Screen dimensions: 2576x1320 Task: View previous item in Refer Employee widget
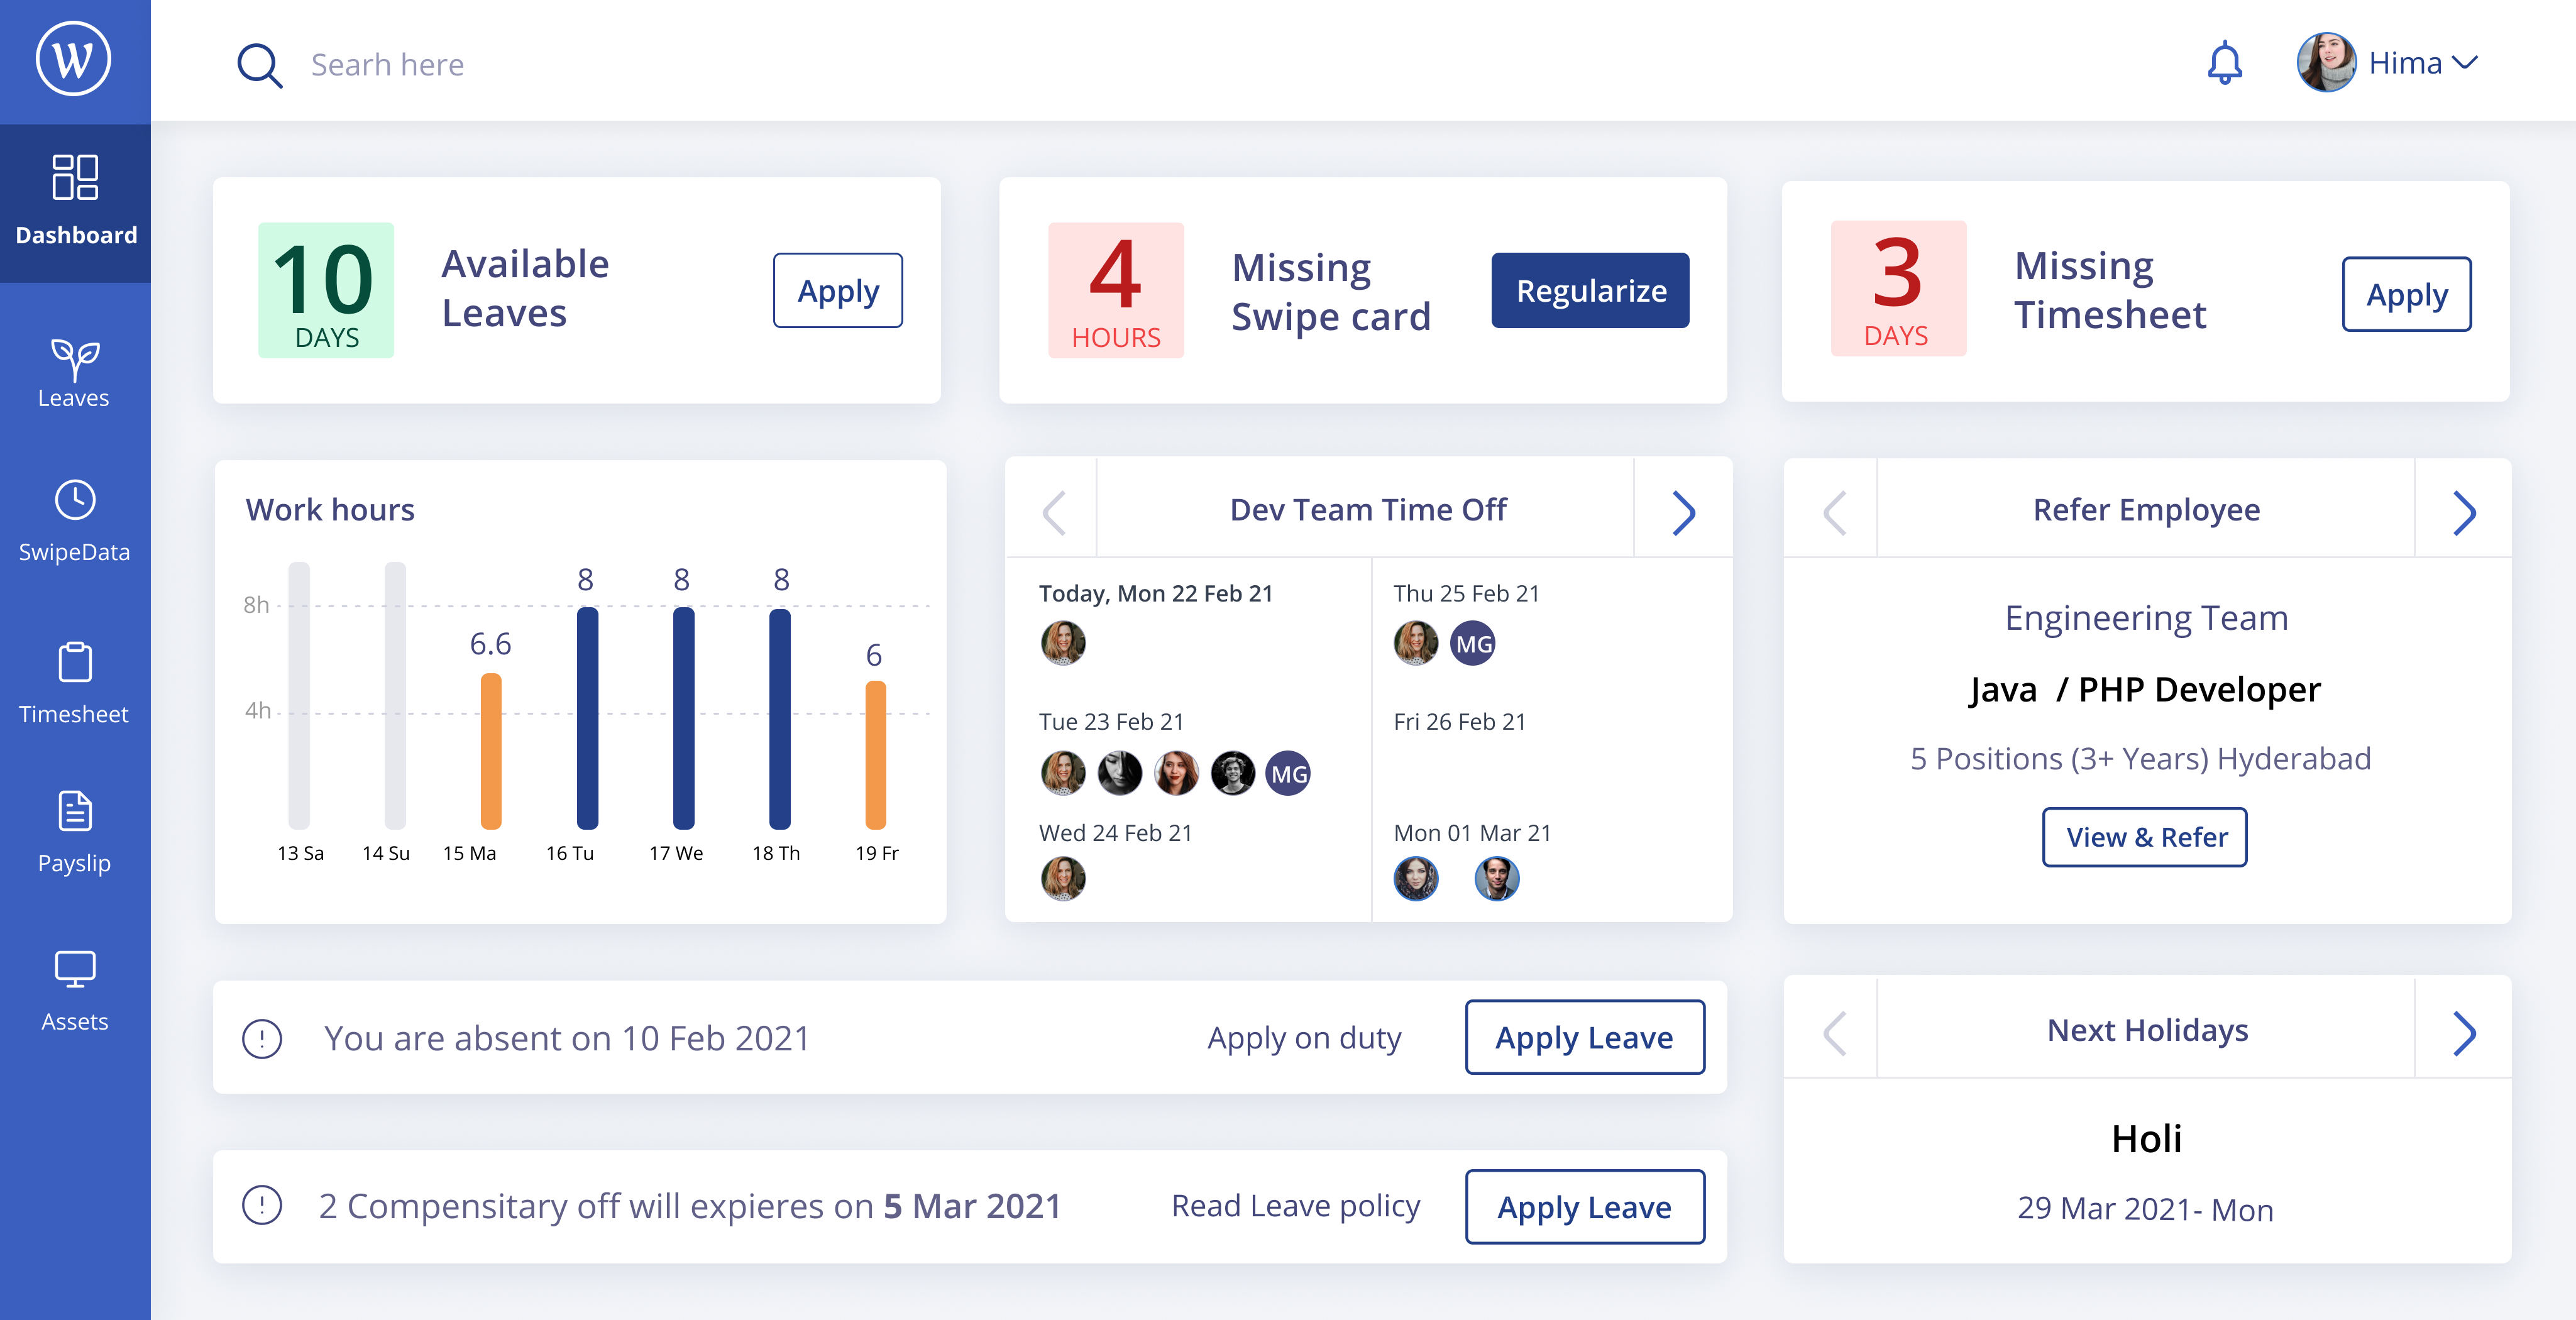pyautogui.click(x=1834, y=511)
